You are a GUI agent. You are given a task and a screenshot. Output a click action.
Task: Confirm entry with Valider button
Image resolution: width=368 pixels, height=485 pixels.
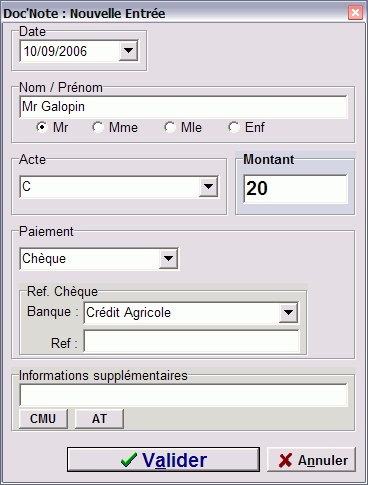[x=163, y=460]
